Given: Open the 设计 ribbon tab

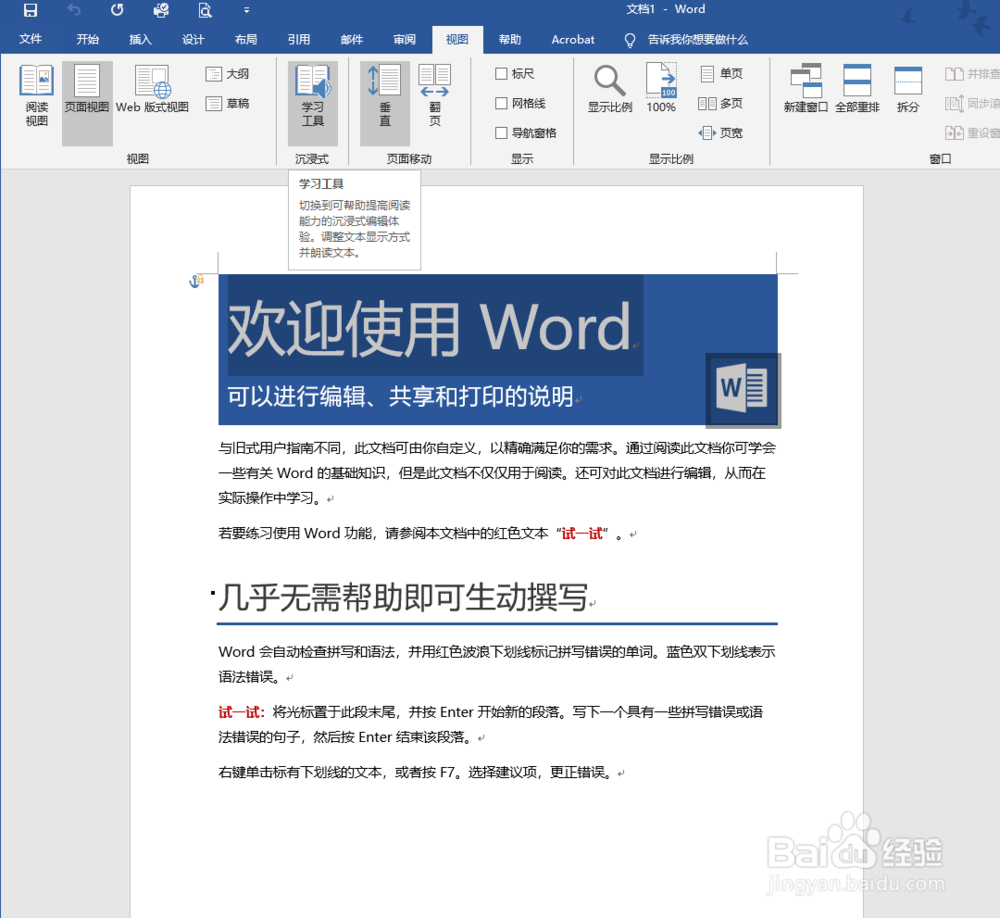Looking at the screenshot, I should coord(193,40).
